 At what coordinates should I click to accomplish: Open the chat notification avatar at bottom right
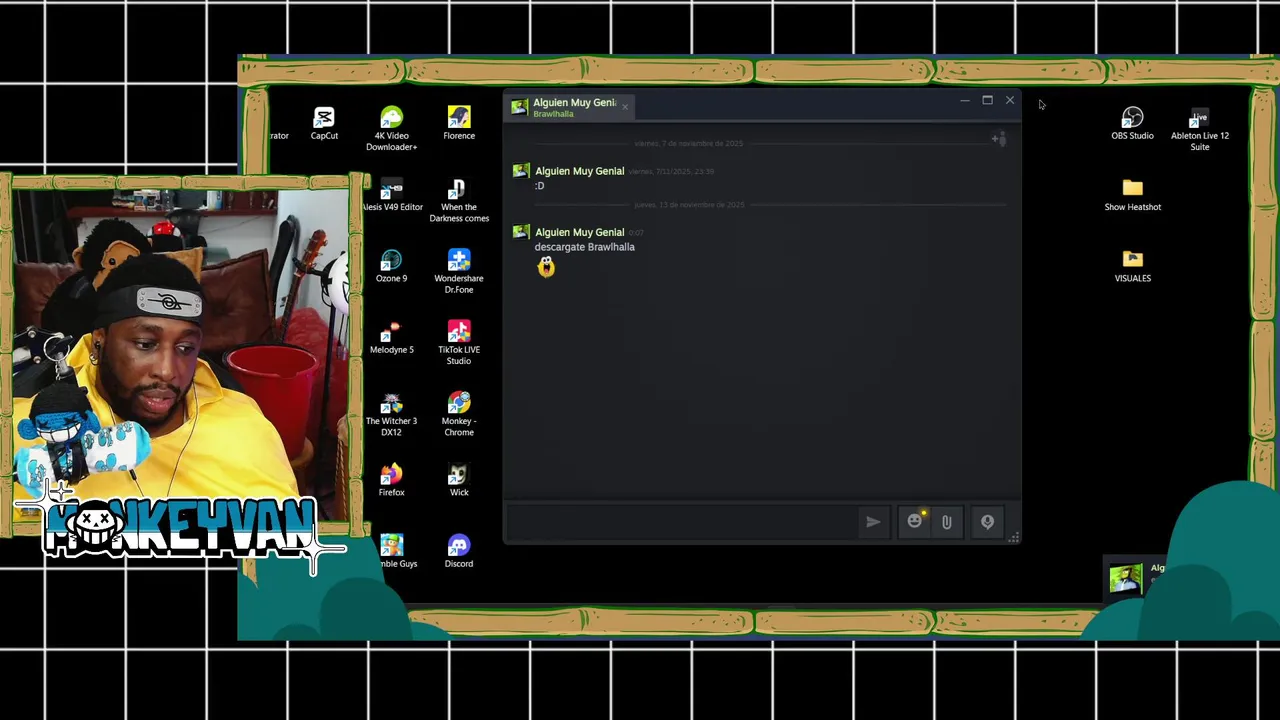[1125, 578]
